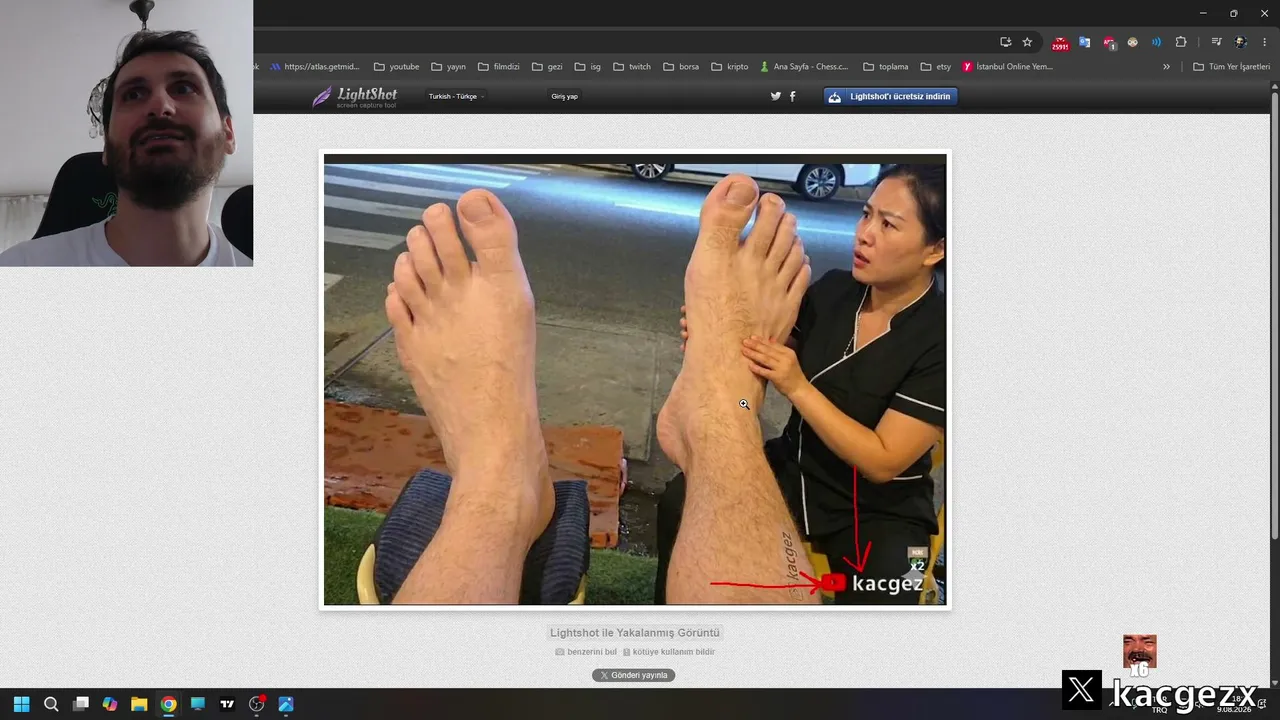Open the blue sound waves extension icon
1280x720 pixels.
(x=1156, y=42)
